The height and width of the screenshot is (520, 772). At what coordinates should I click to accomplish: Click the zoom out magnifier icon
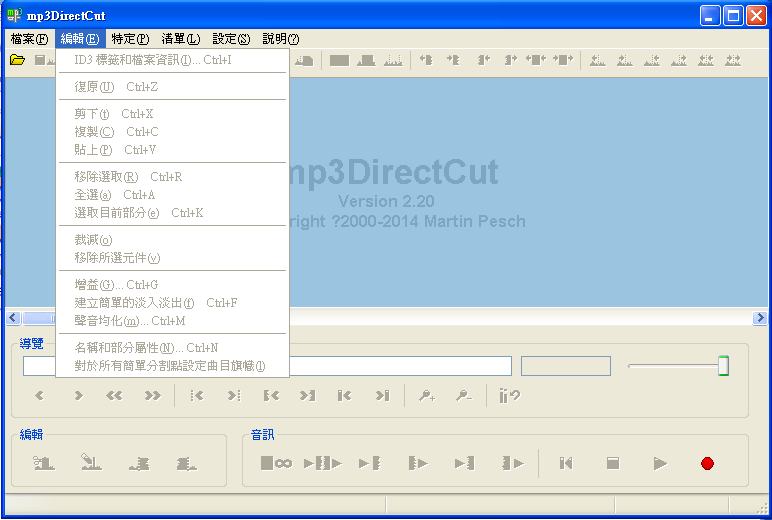point(464,395)
